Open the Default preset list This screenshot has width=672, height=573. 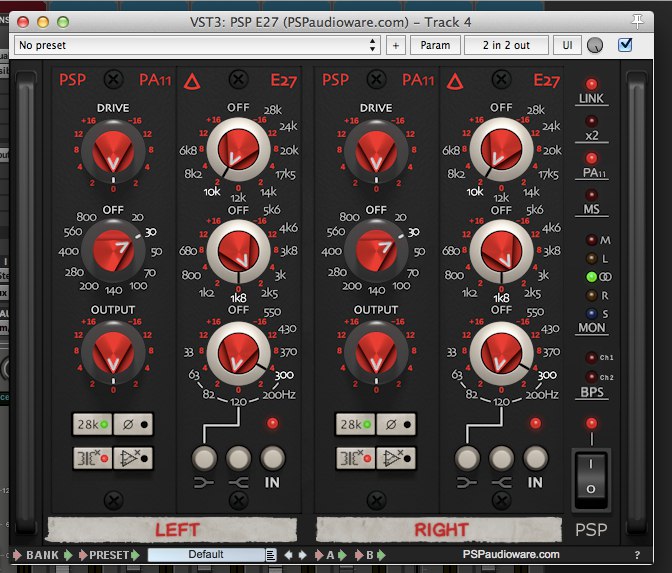(212, 554)
